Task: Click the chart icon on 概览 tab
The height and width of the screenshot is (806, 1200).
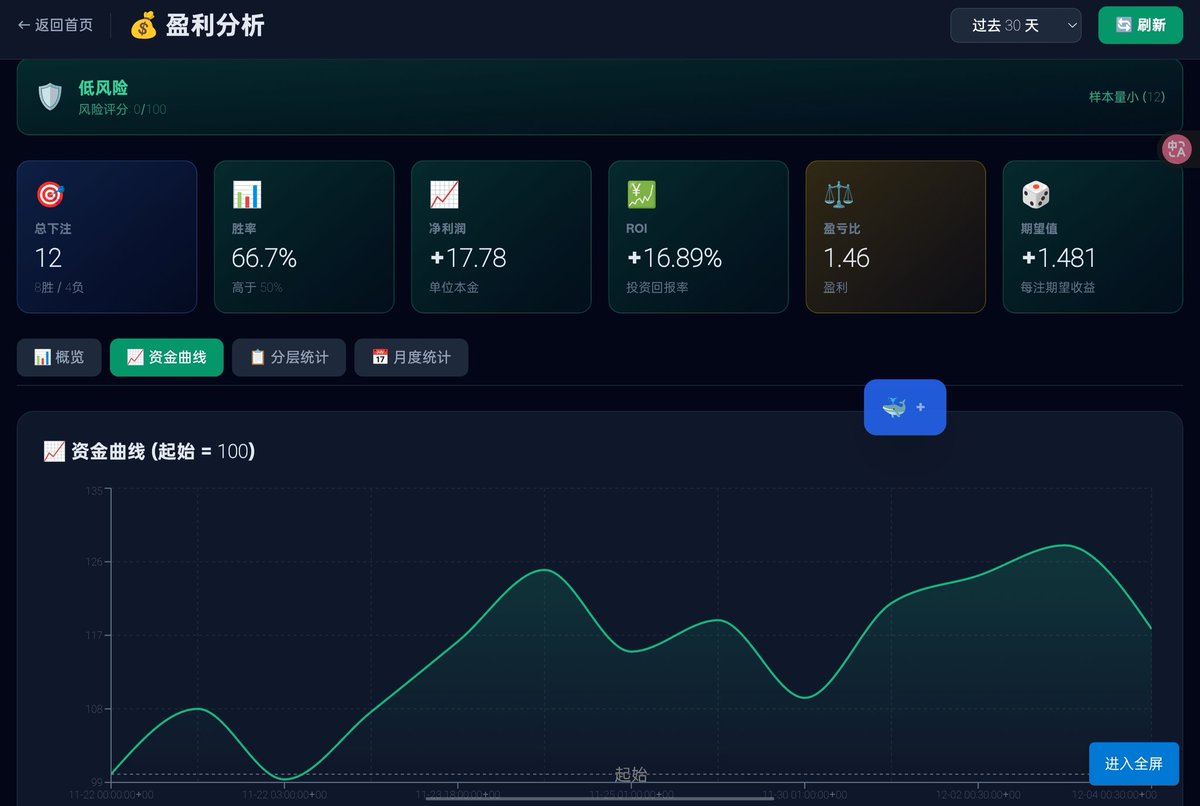Action: [x=41, y=357]
